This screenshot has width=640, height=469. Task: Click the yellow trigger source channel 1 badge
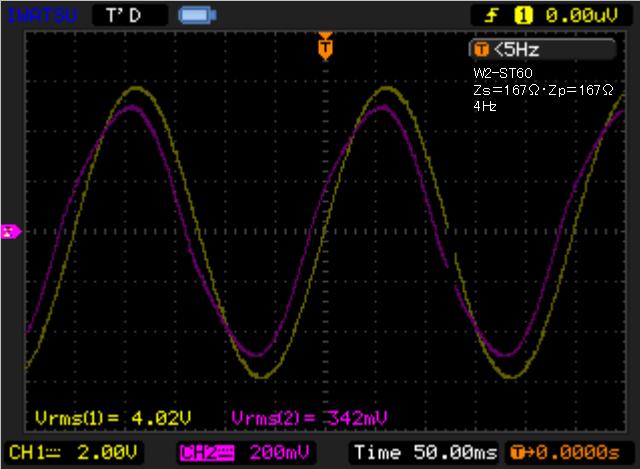(521, 15)
